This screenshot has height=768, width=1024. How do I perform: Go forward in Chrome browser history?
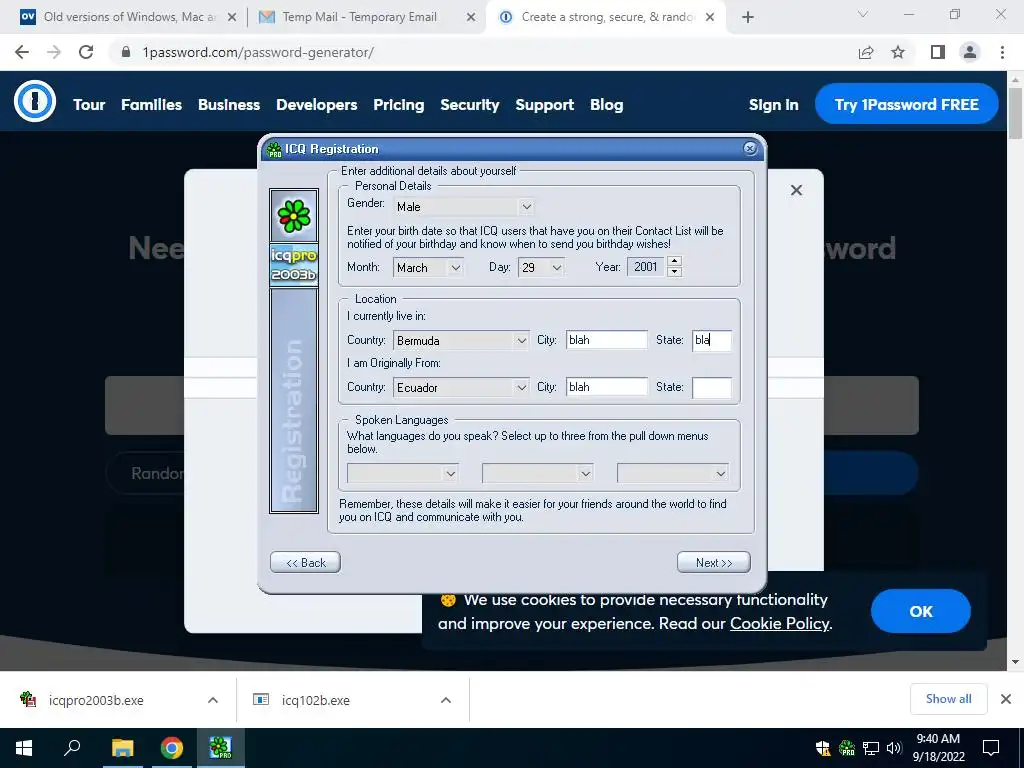click(54, 52)
